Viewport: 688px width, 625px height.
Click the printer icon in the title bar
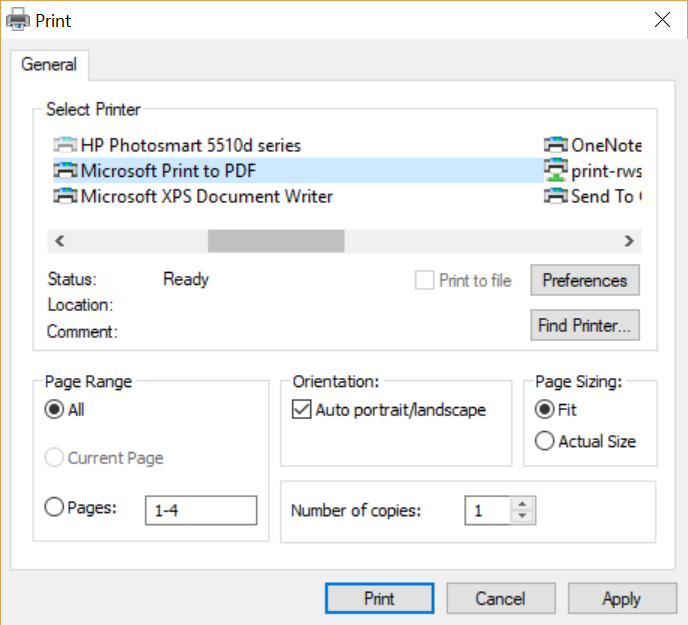pyautogui.click(x=18, y=20)
